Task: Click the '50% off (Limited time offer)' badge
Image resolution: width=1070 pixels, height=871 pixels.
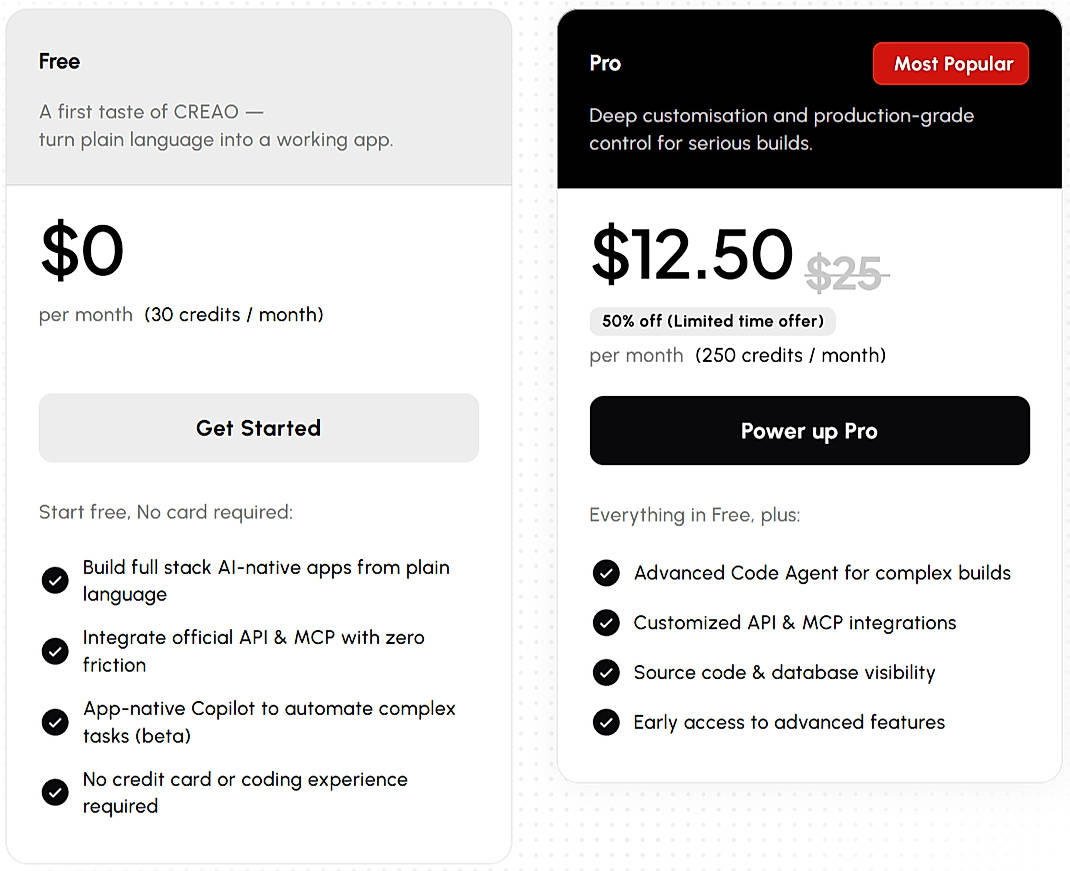Action: click(x=712, y=321)
